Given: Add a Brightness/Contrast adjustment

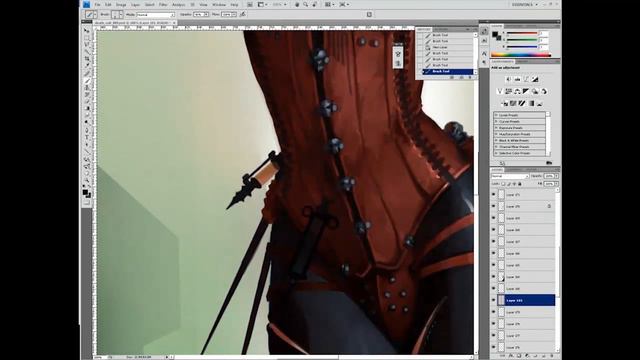Looking at the screenshot, I should coord(508,79).
